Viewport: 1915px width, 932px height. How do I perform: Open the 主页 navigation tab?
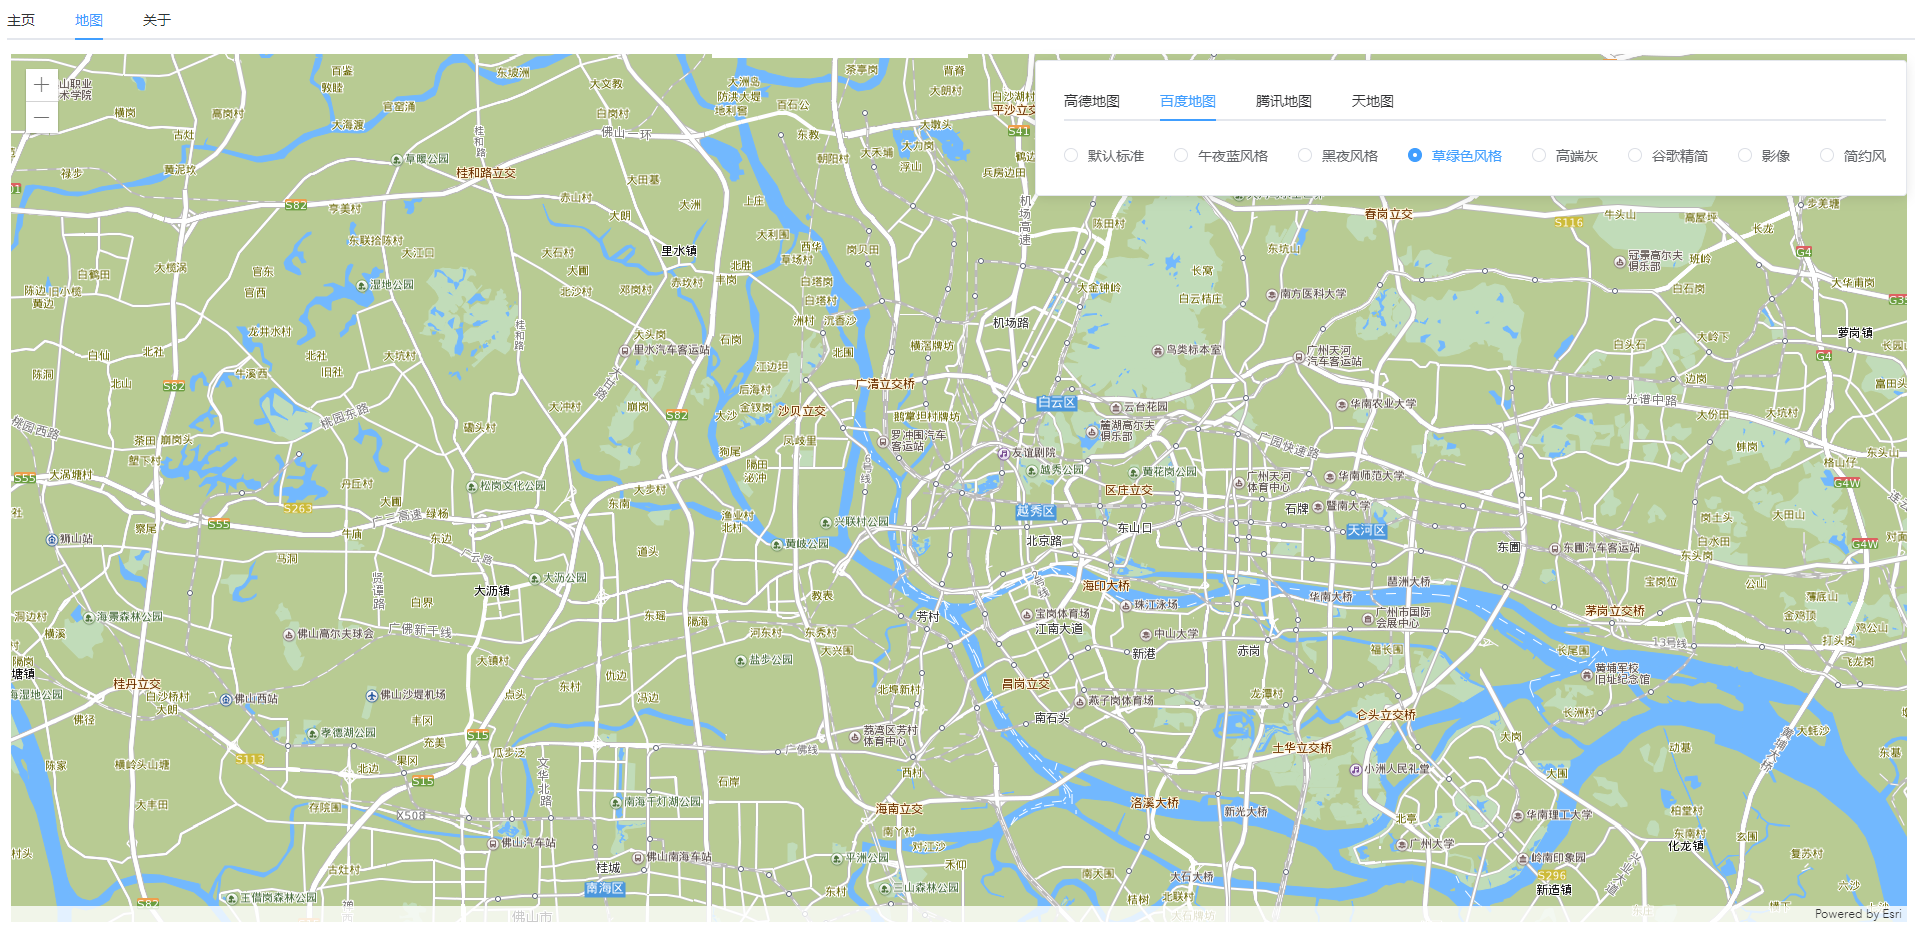pos(22,18)
